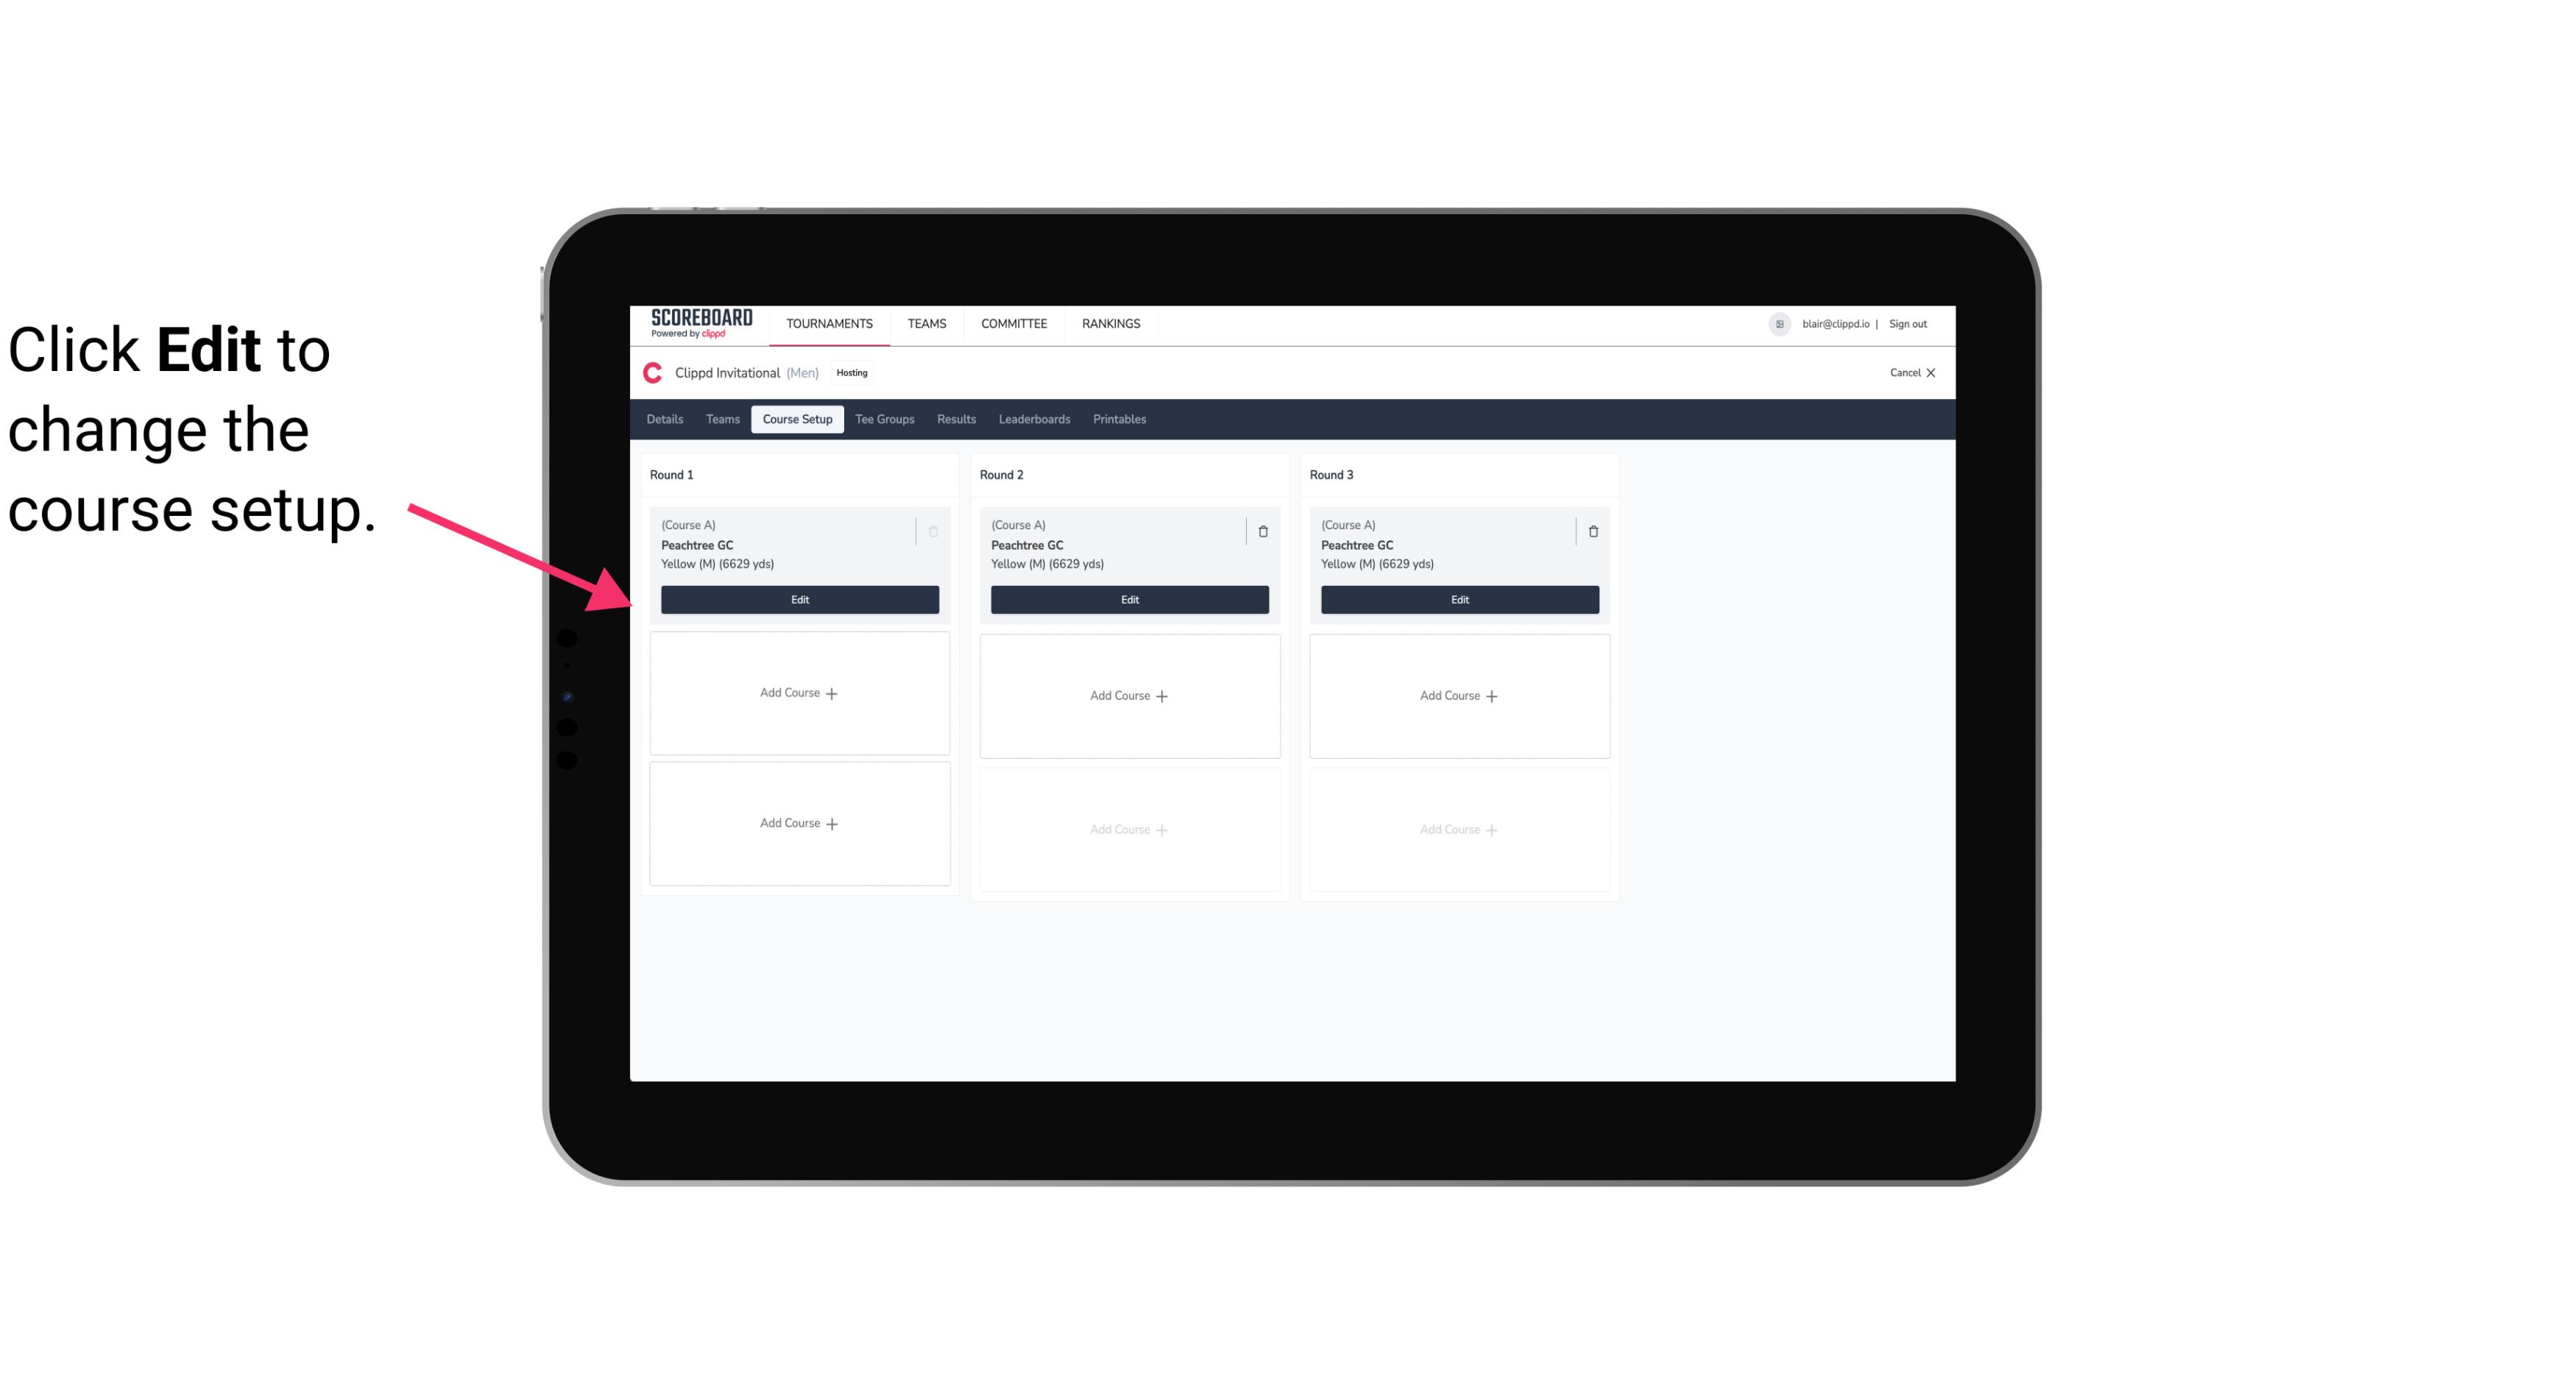Open the Results tab
Viewport: 2576px width, 1386px height.
pyautogui.click(x=955, y=418)
